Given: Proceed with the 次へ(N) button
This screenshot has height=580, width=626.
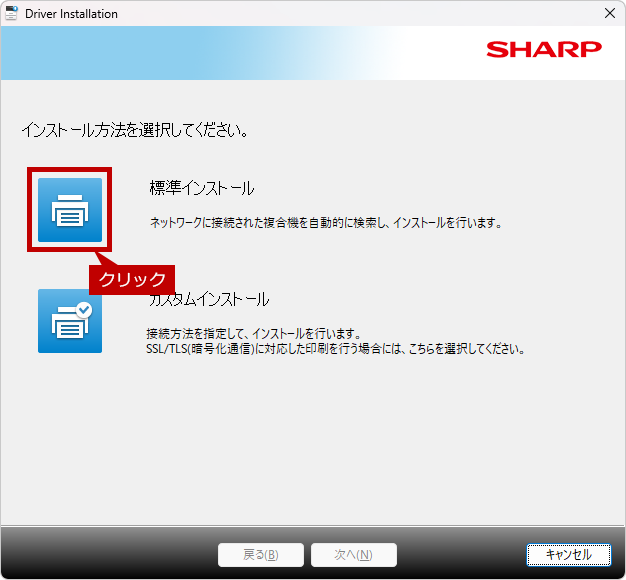Looking at the screenshot, I should (x=354, y=554).
